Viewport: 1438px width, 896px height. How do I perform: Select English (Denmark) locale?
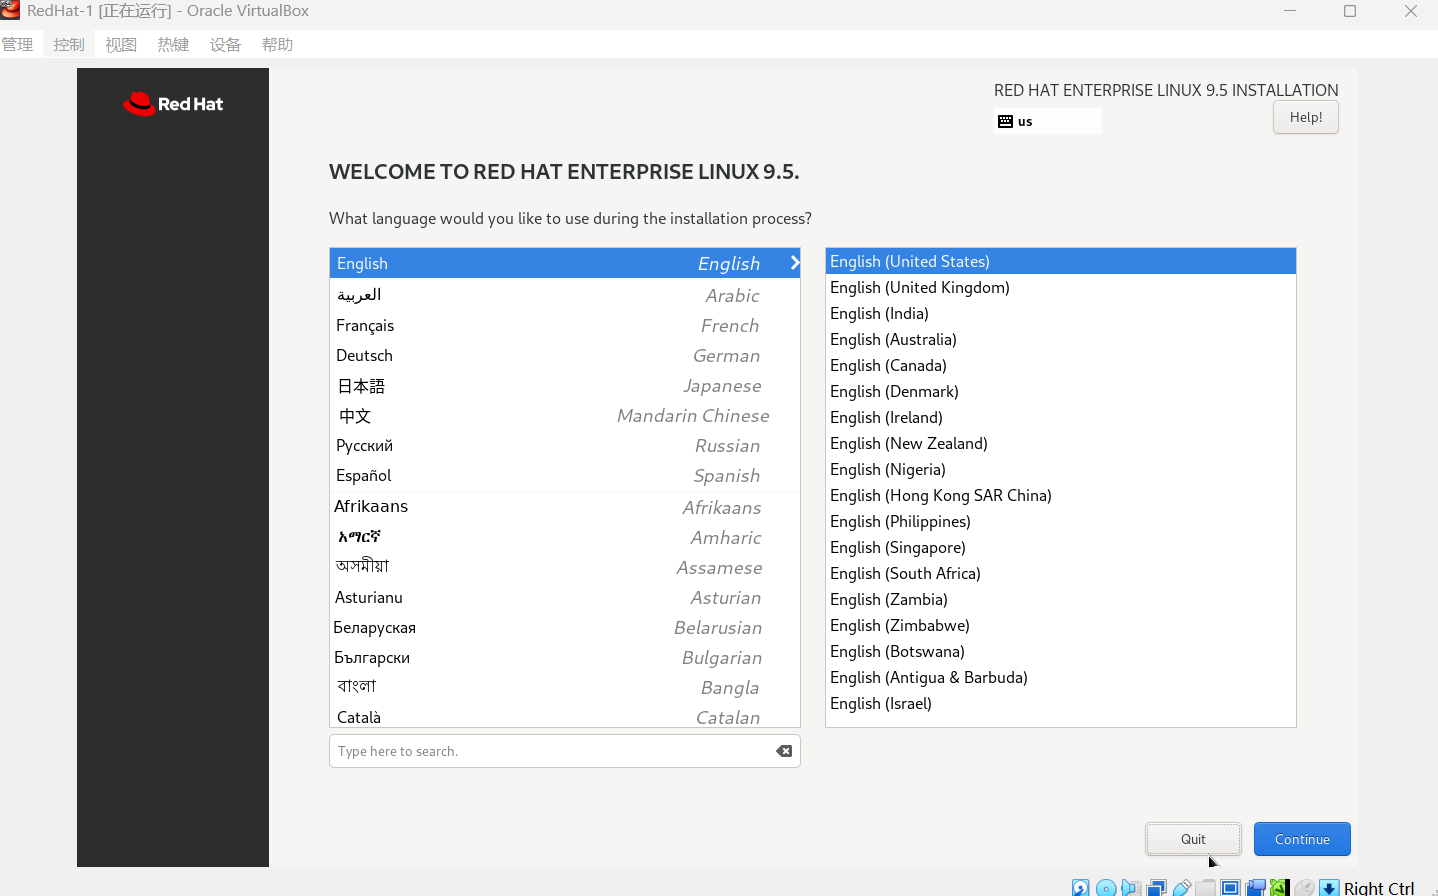pos(1061,391)
